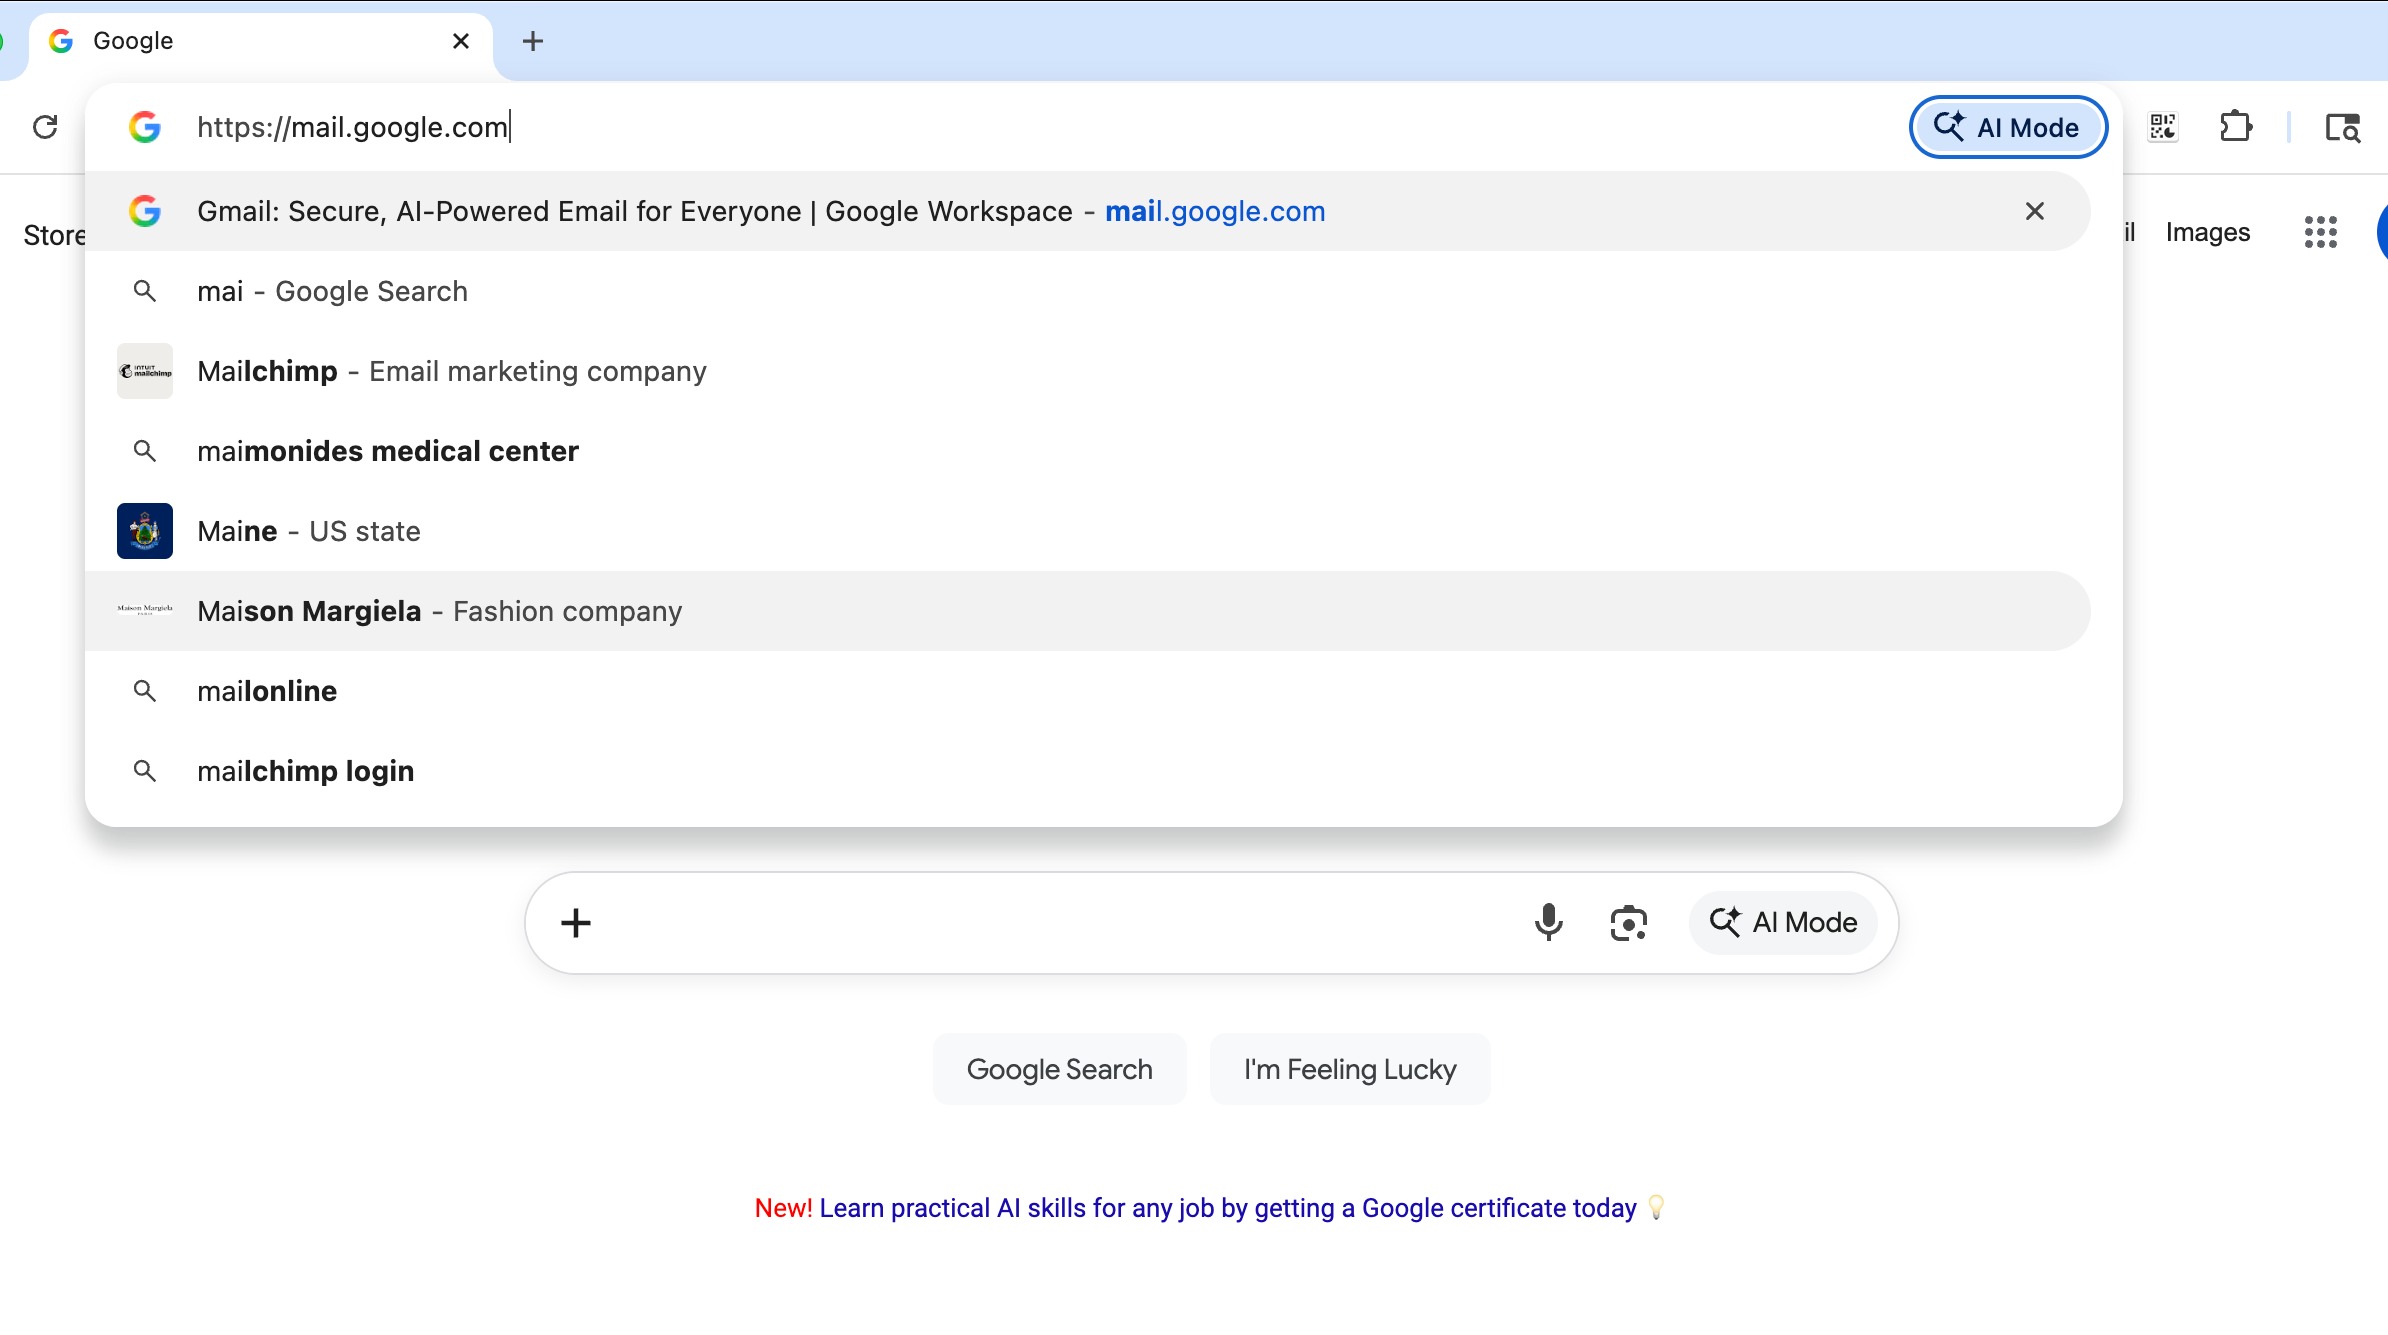This screenshot has height=1335, width=2388.
Task: Close the Google tab
Action: [461, 41]
